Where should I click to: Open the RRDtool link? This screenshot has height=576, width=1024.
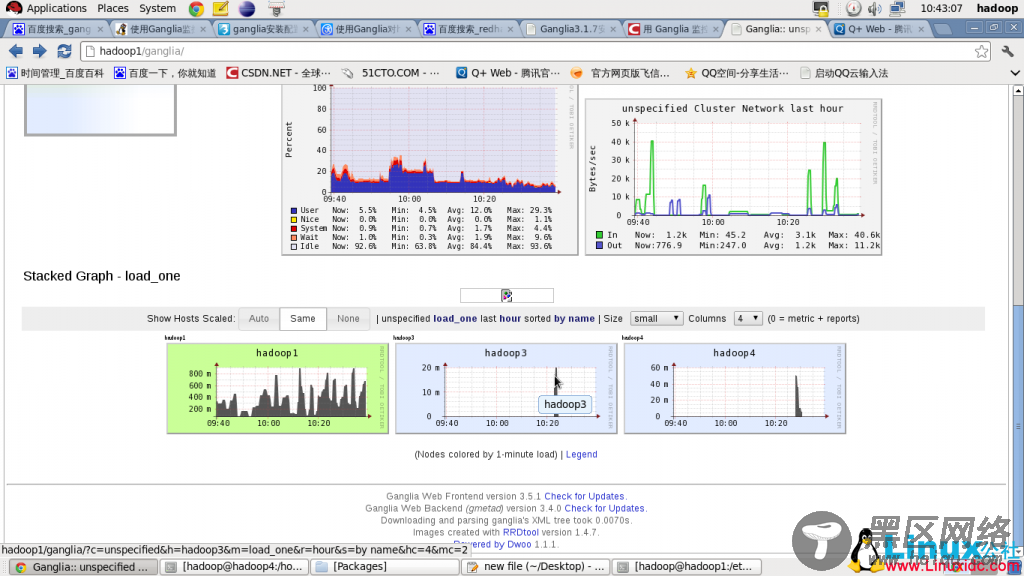[x=520, y=532]
